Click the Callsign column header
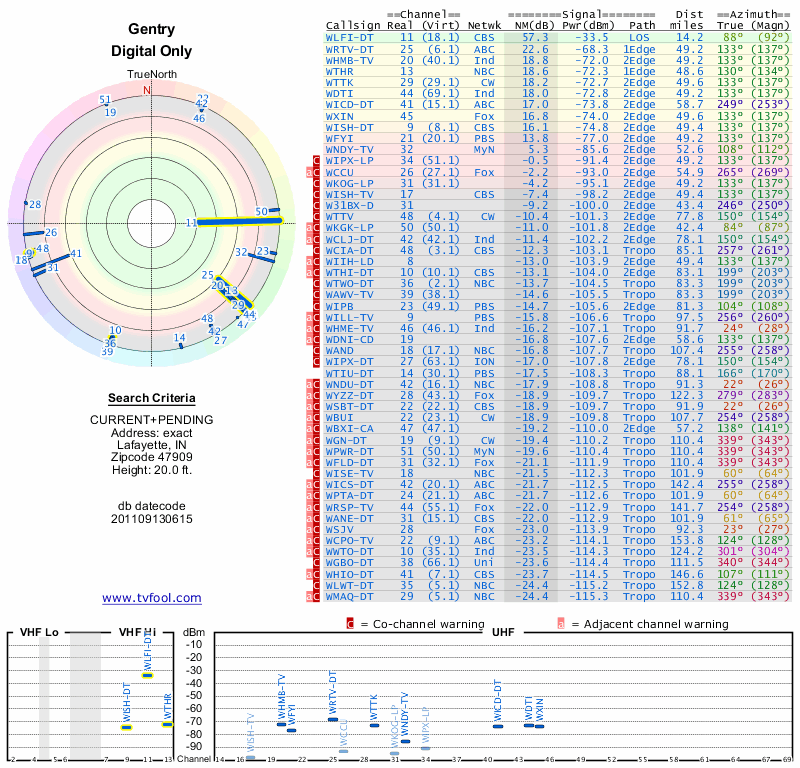 (x=353, y=26)
